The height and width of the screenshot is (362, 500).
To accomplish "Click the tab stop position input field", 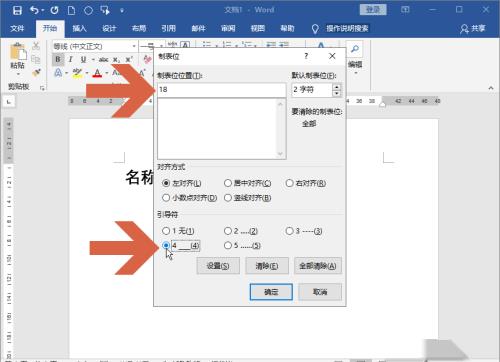I will [x=222, y=90].
